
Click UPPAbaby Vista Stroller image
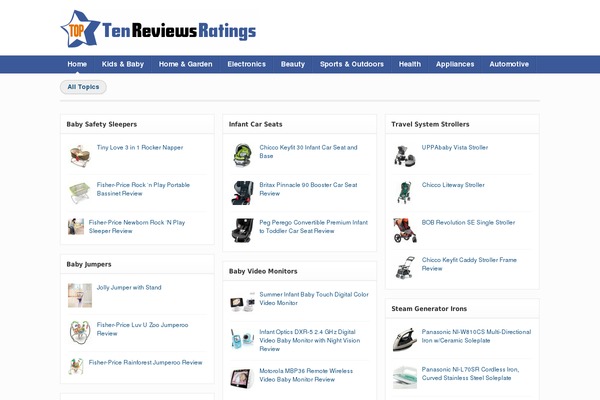tap(405, 156)
